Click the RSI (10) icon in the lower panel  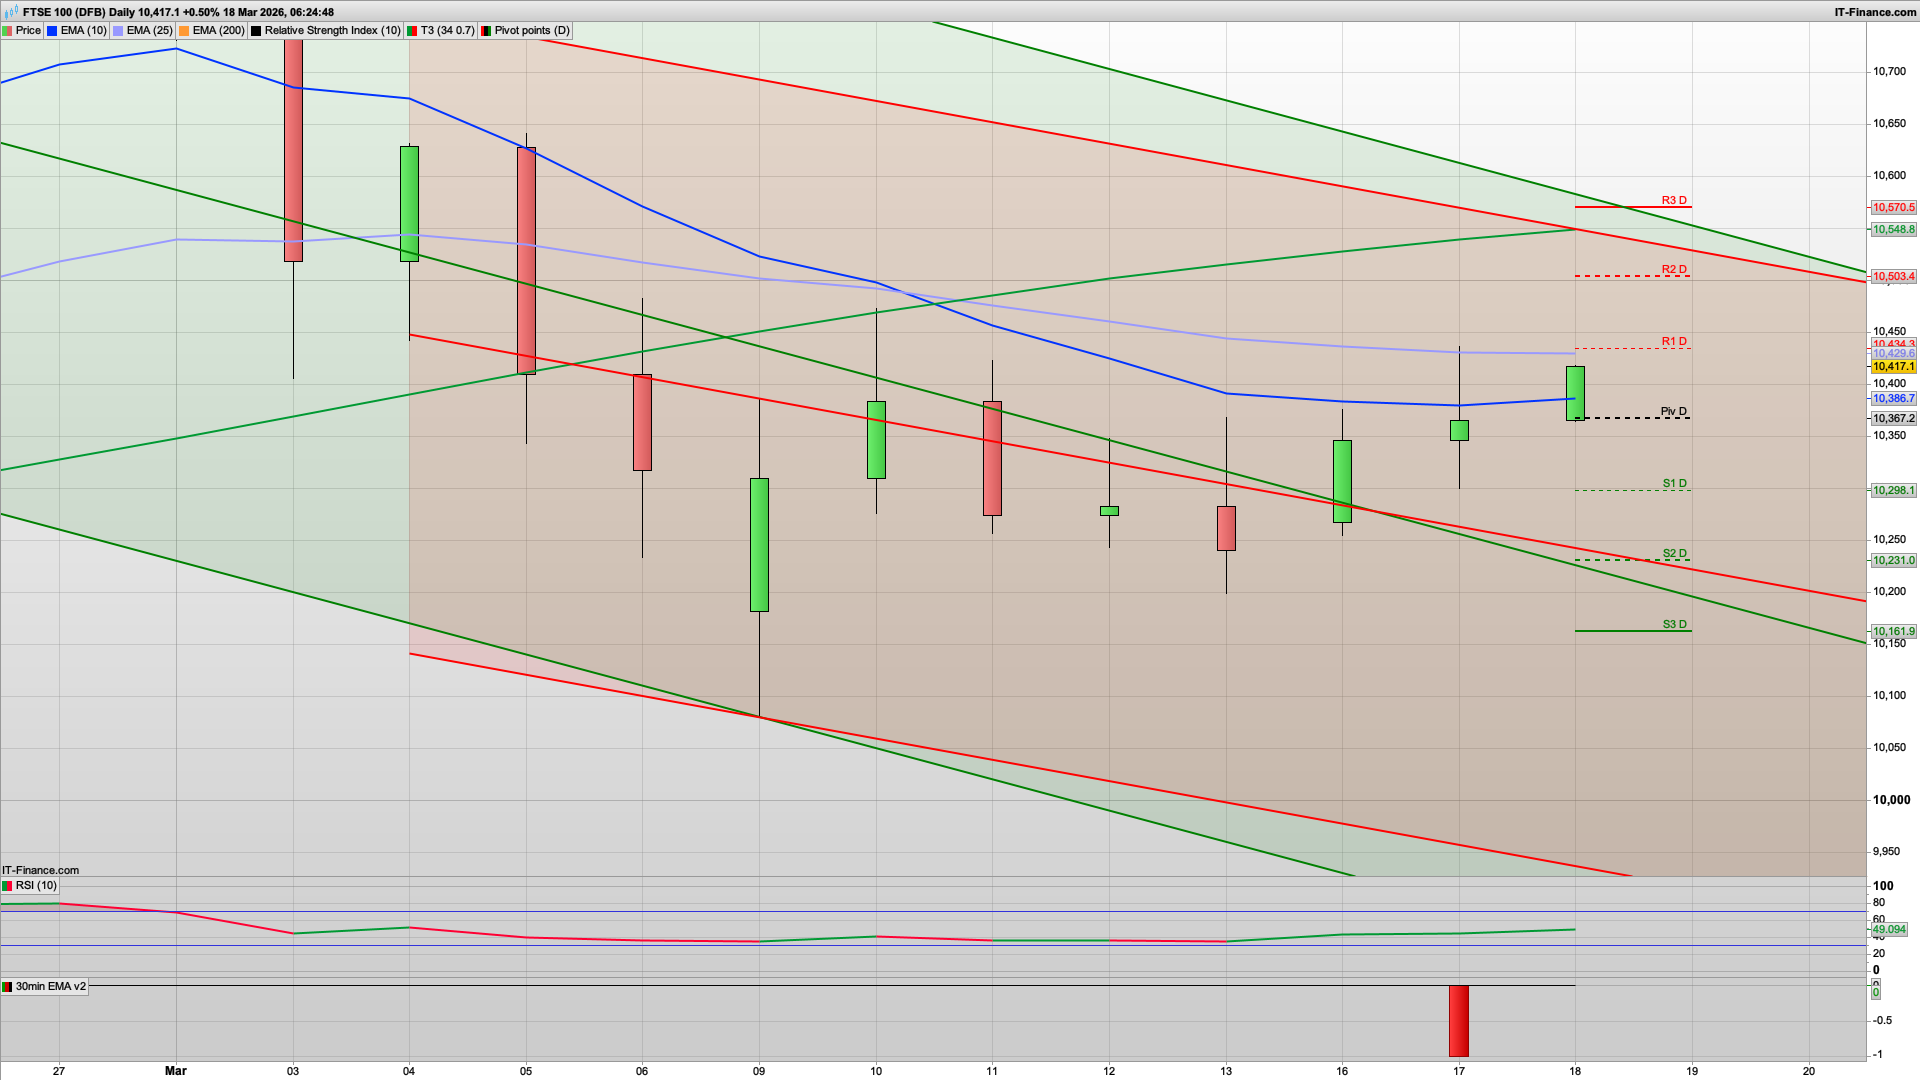coord(9,885)
